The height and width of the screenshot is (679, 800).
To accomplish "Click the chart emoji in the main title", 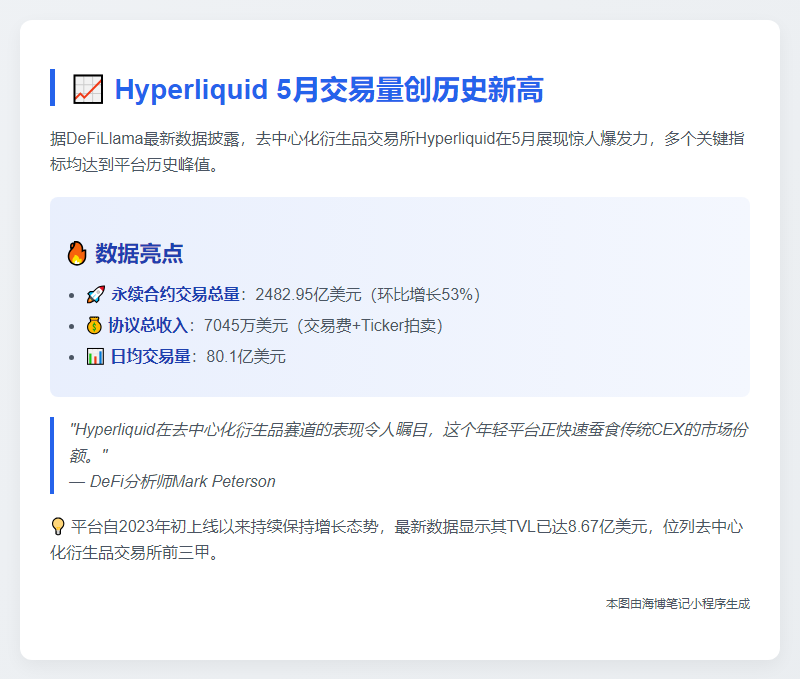I will click(x=90, y=88).
